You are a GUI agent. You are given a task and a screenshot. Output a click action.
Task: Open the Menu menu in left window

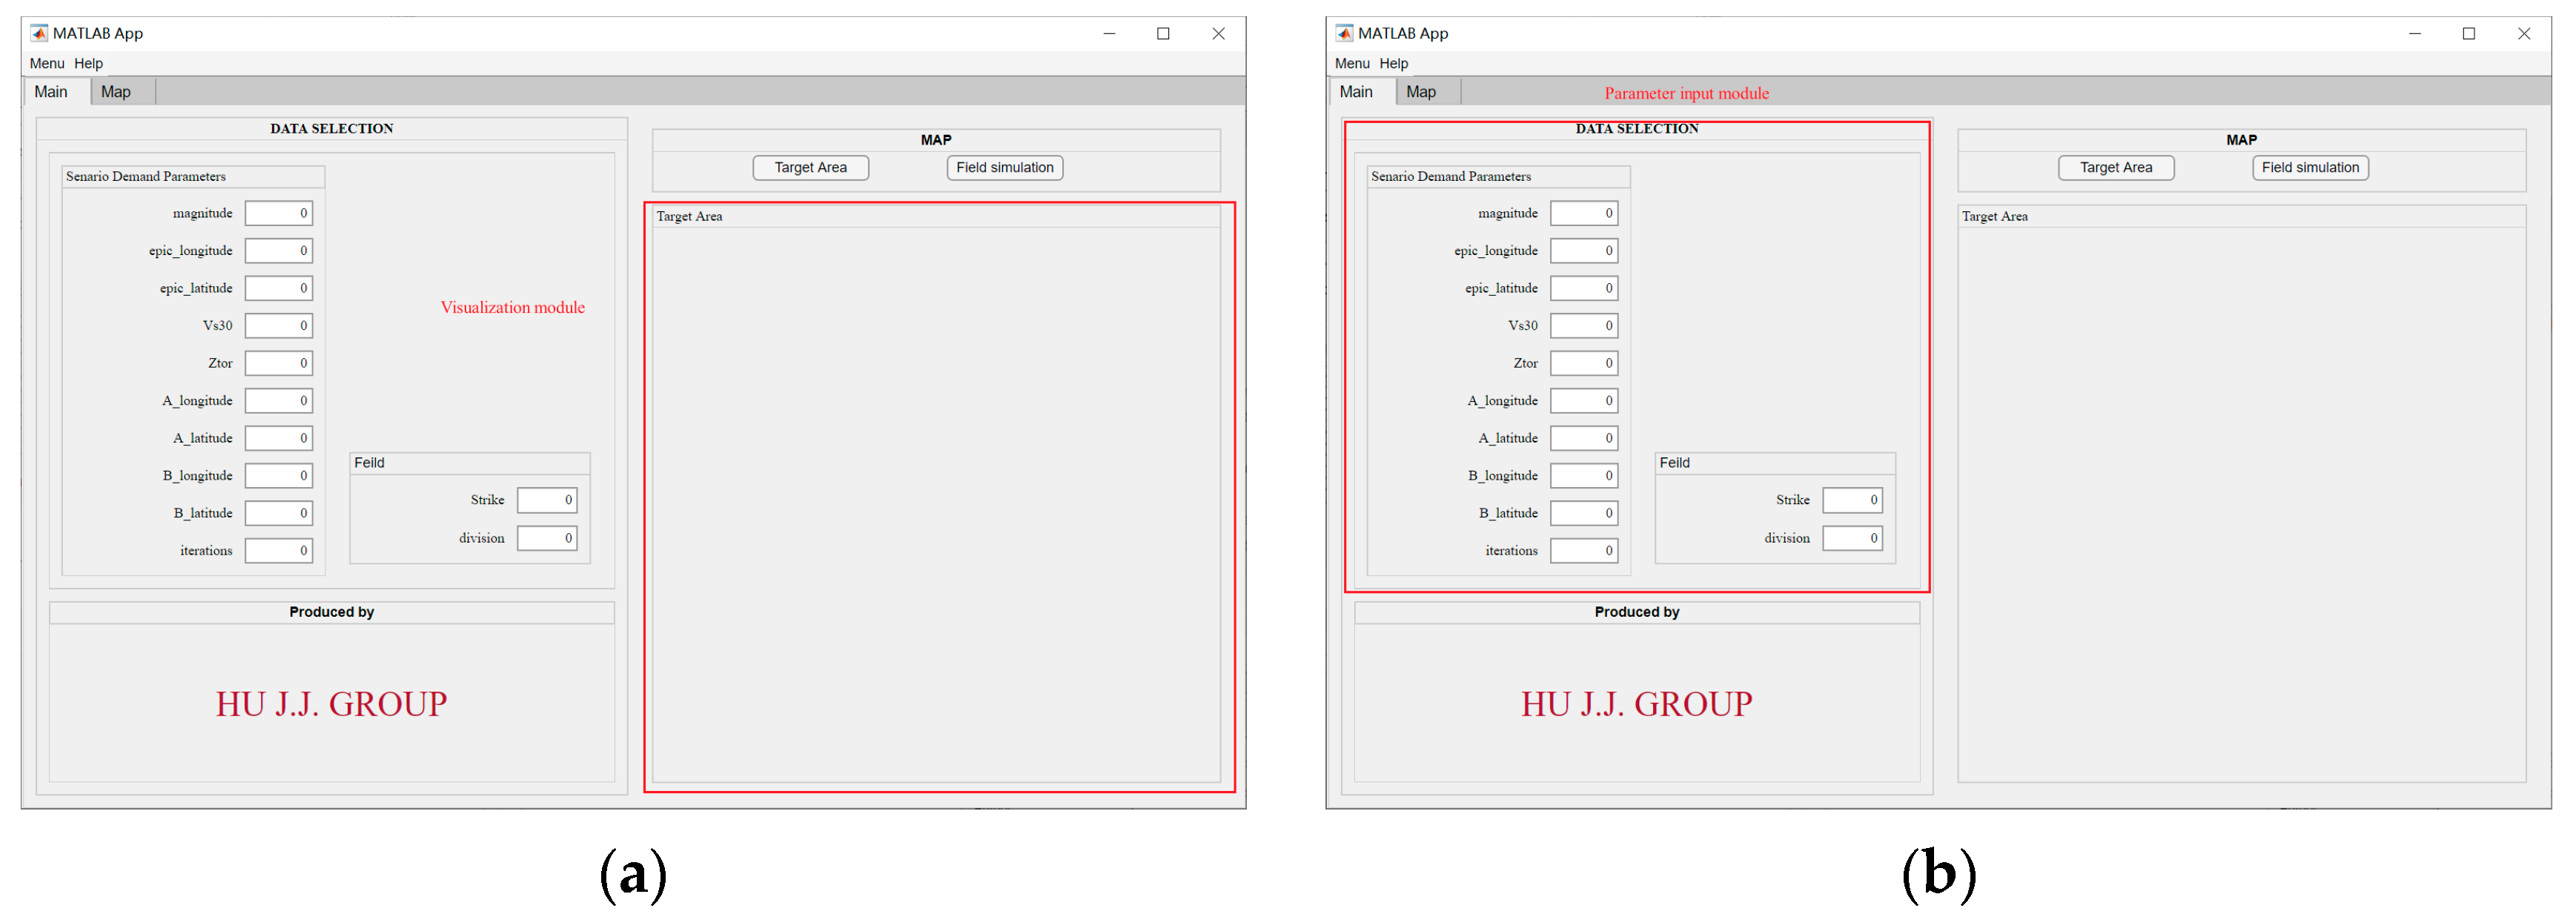46,63
